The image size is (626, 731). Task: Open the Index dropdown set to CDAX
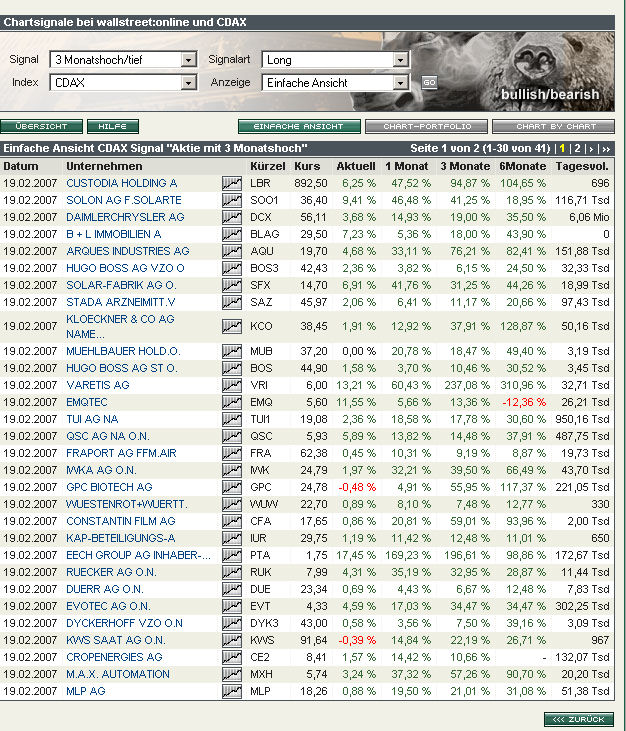(188, 83)
